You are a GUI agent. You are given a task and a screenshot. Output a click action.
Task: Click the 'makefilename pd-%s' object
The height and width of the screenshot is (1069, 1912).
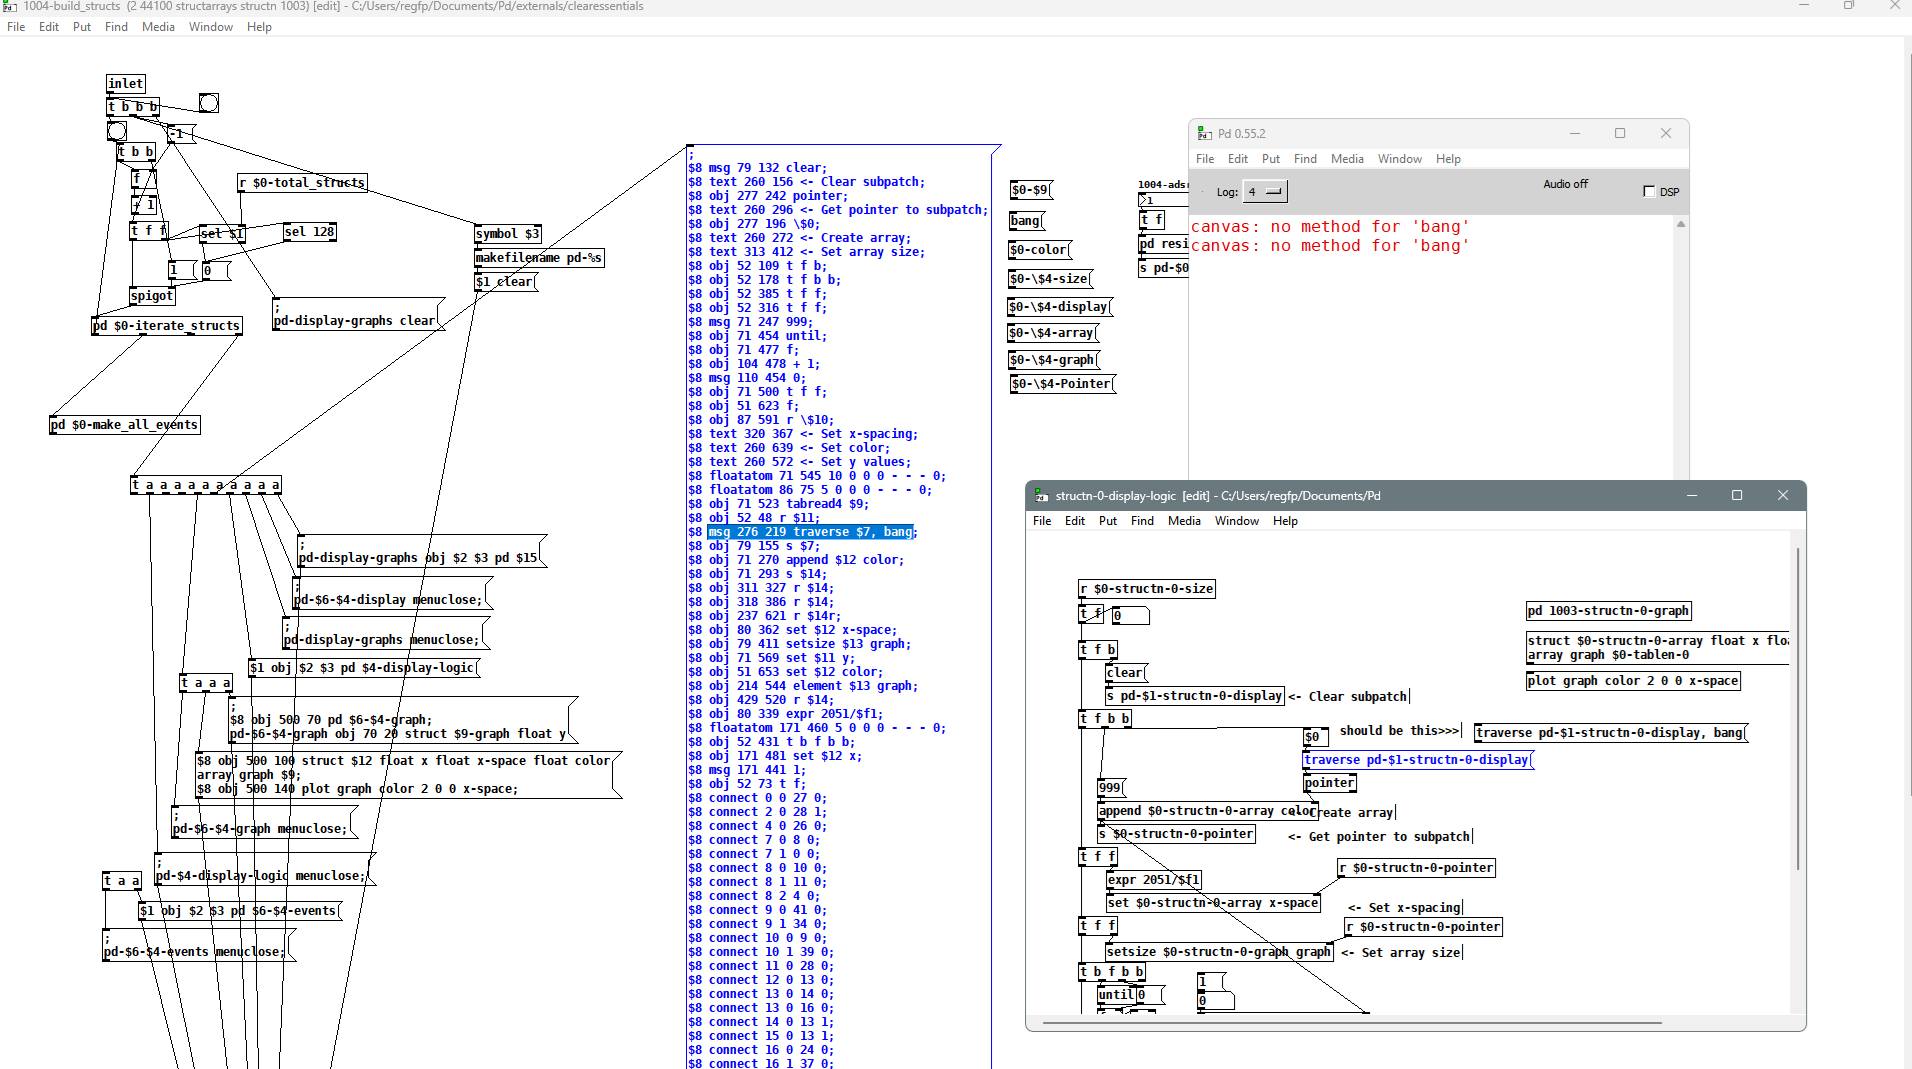click(x=539, y=258)
